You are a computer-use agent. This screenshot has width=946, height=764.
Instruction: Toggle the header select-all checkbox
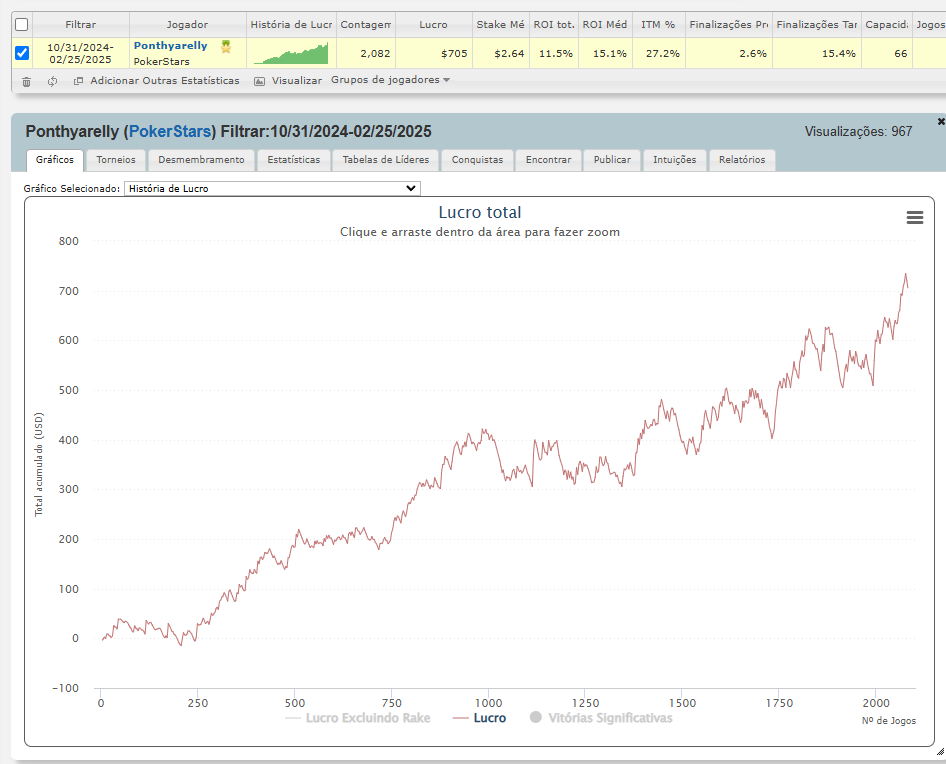coord(22,25)
